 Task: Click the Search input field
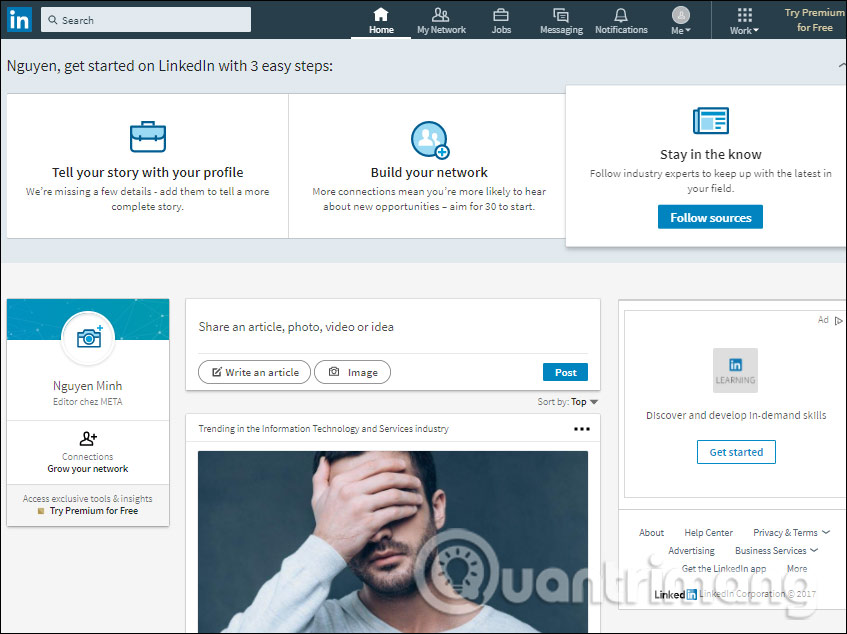point(145,19)
